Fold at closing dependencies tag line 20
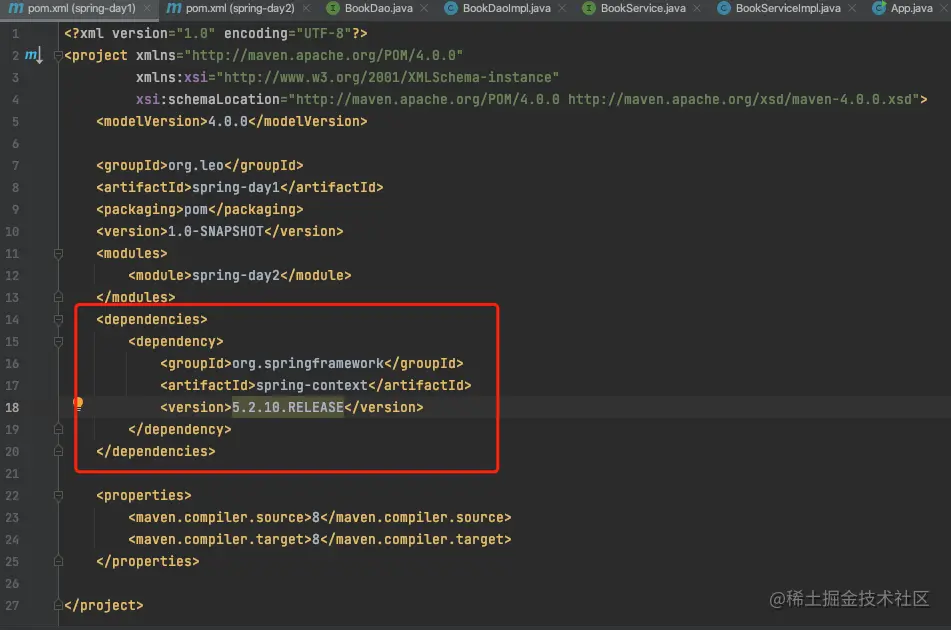The image size is (951, 630). (58, 451)
